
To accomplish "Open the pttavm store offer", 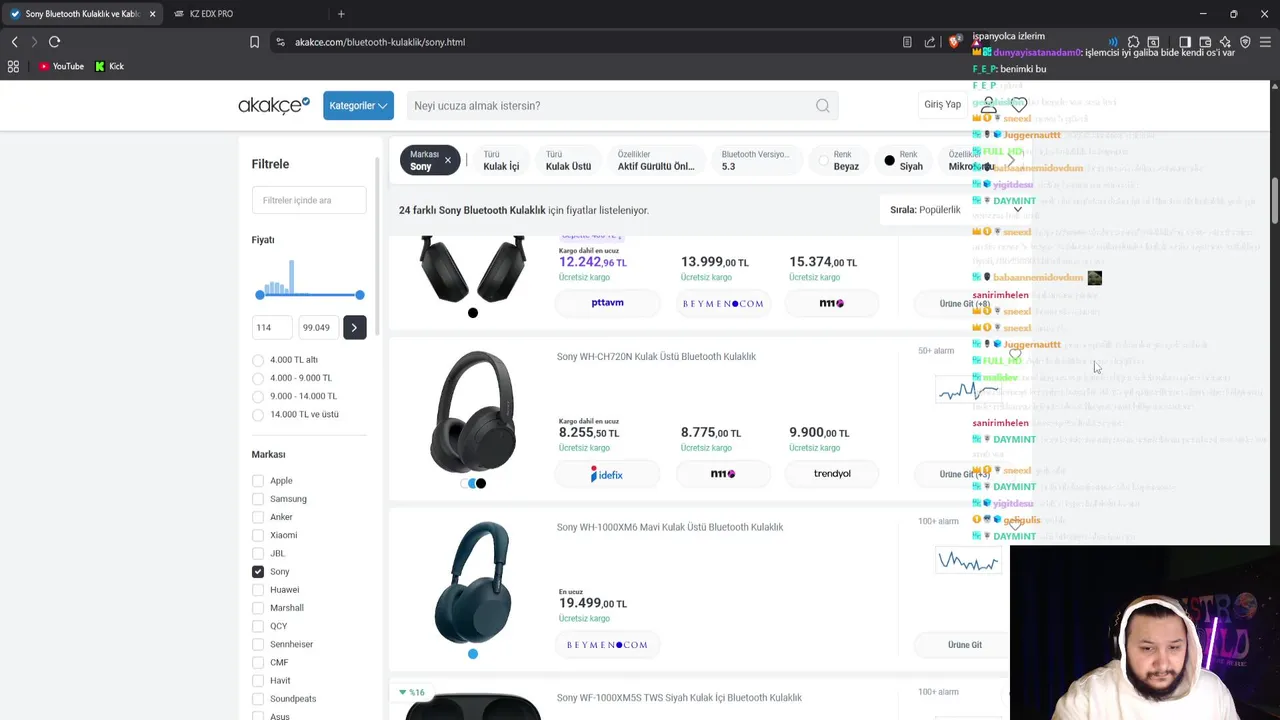I will pos(607,303).
